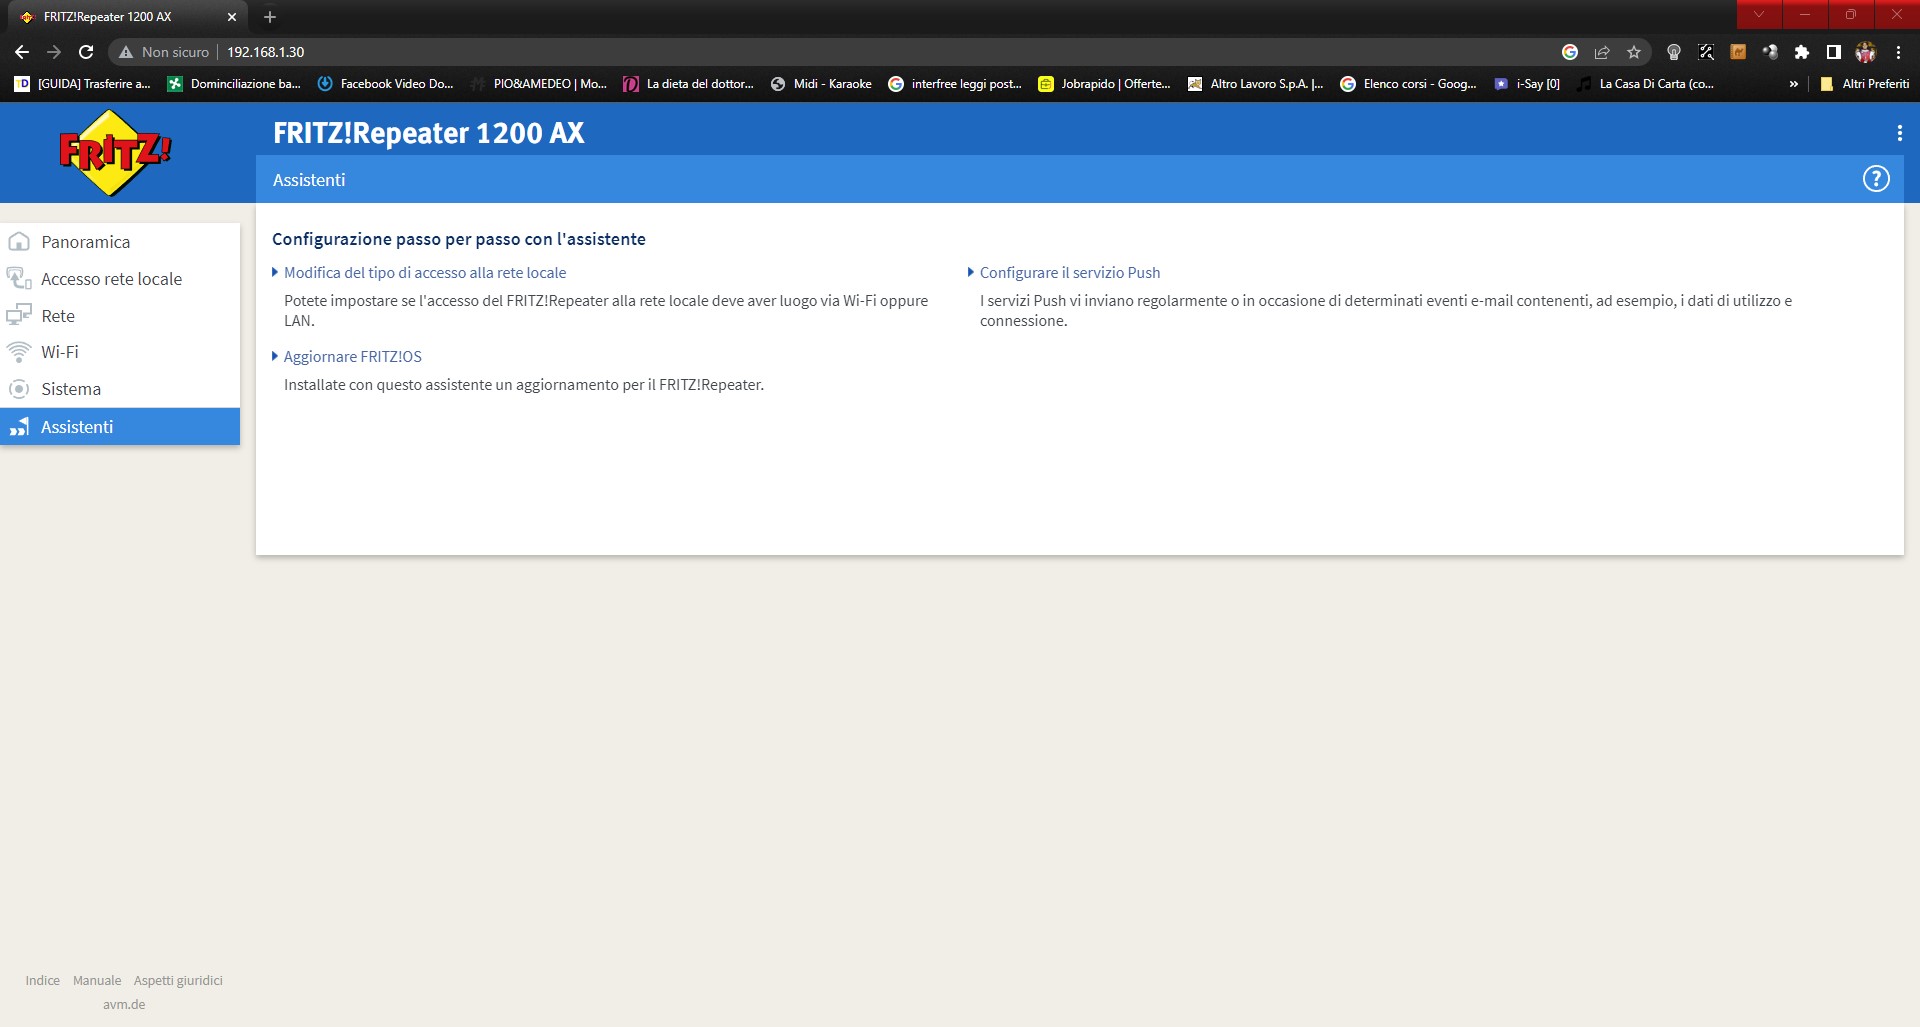
Task: Select Panoramica in the sidebar
Action: coord(120,242)
